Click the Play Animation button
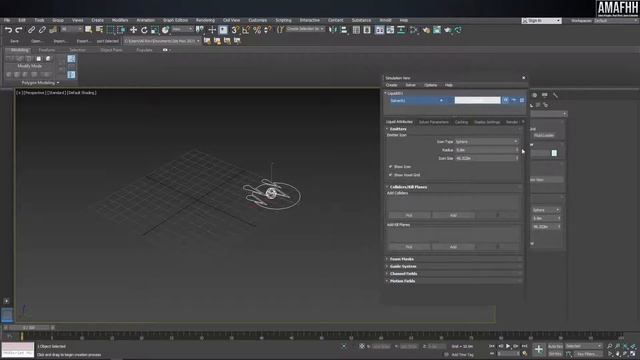The width and height of the screenshot is (640, 360). (x=508, y=346)
